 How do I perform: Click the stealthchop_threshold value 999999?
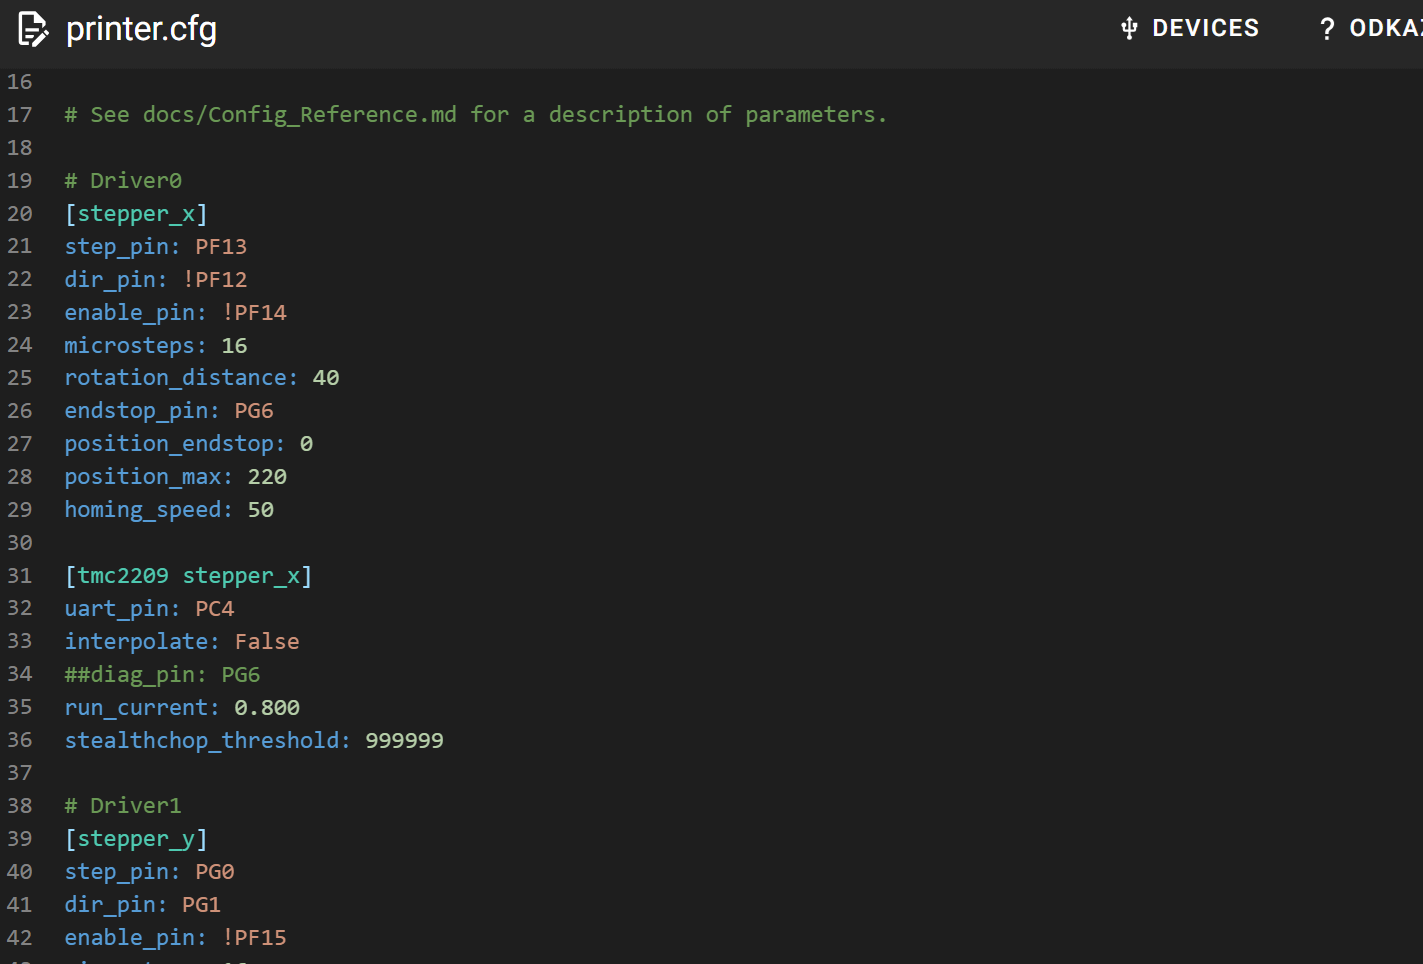(x=404, y=741)
